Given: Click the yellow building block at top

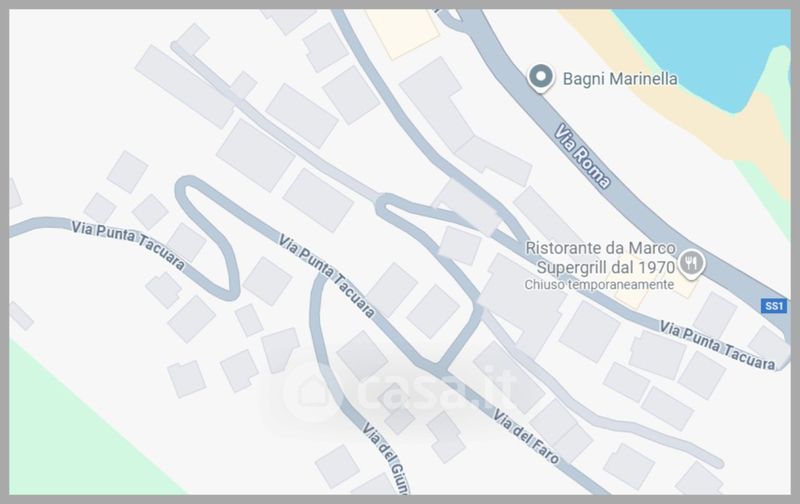Looking at the screenshot, I should point(402,32).
